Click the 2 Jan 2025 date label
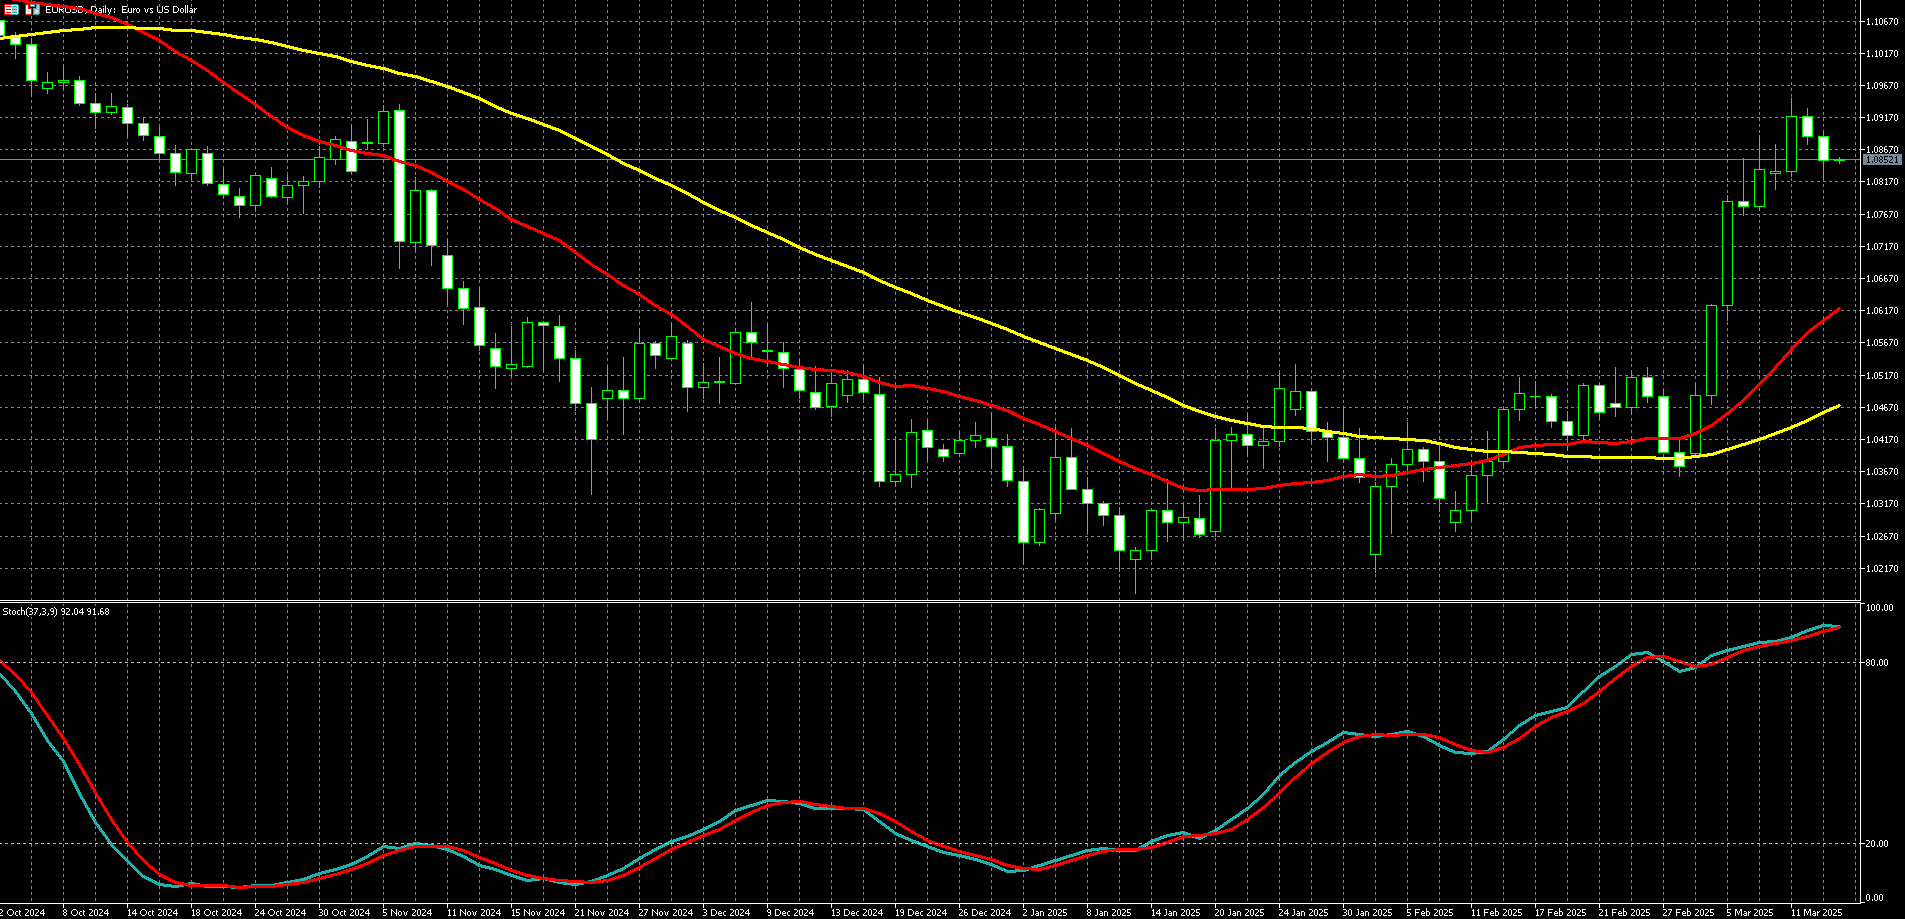 (x=1045, y=912)
